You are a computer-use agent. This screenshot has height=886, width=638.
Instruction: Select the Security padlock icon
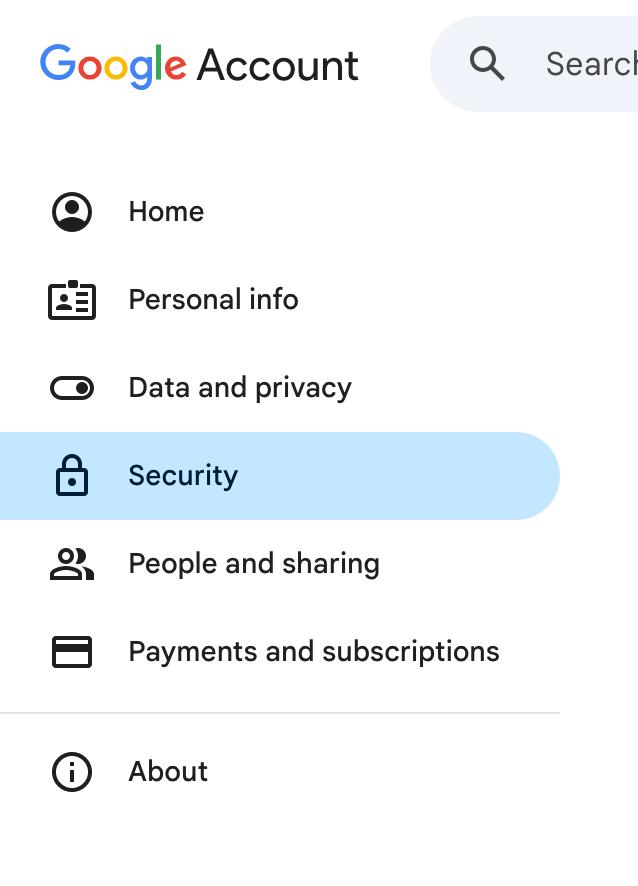pos(71,475)
